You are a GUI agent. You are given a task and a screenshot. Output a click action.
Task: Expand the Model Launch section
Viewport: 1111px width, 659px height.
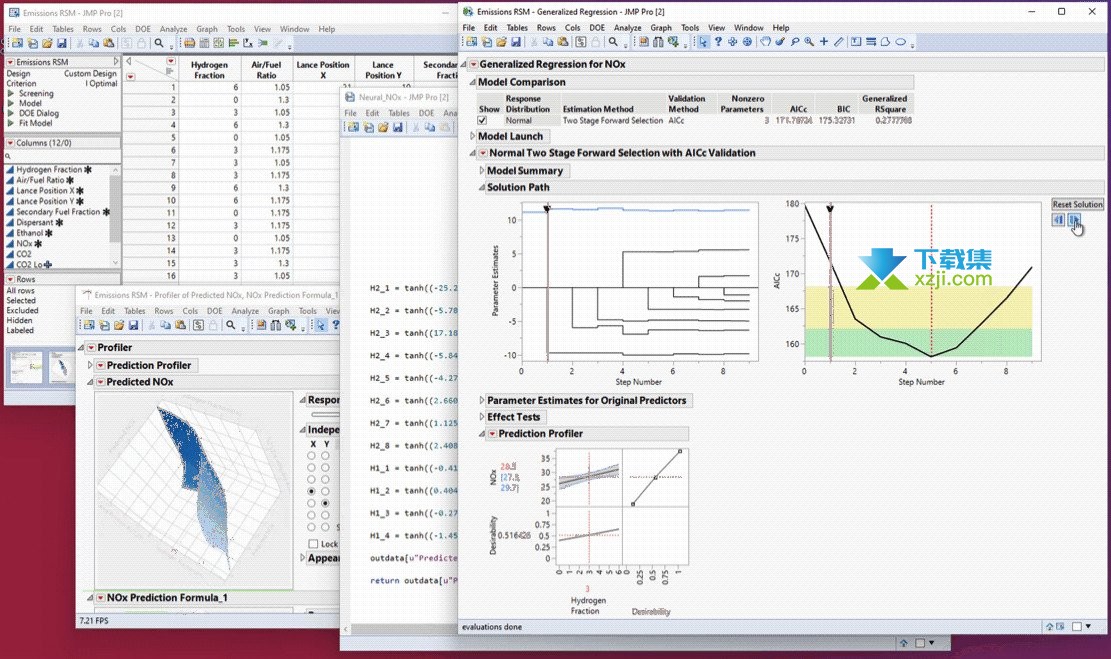(x=473, y=136)
